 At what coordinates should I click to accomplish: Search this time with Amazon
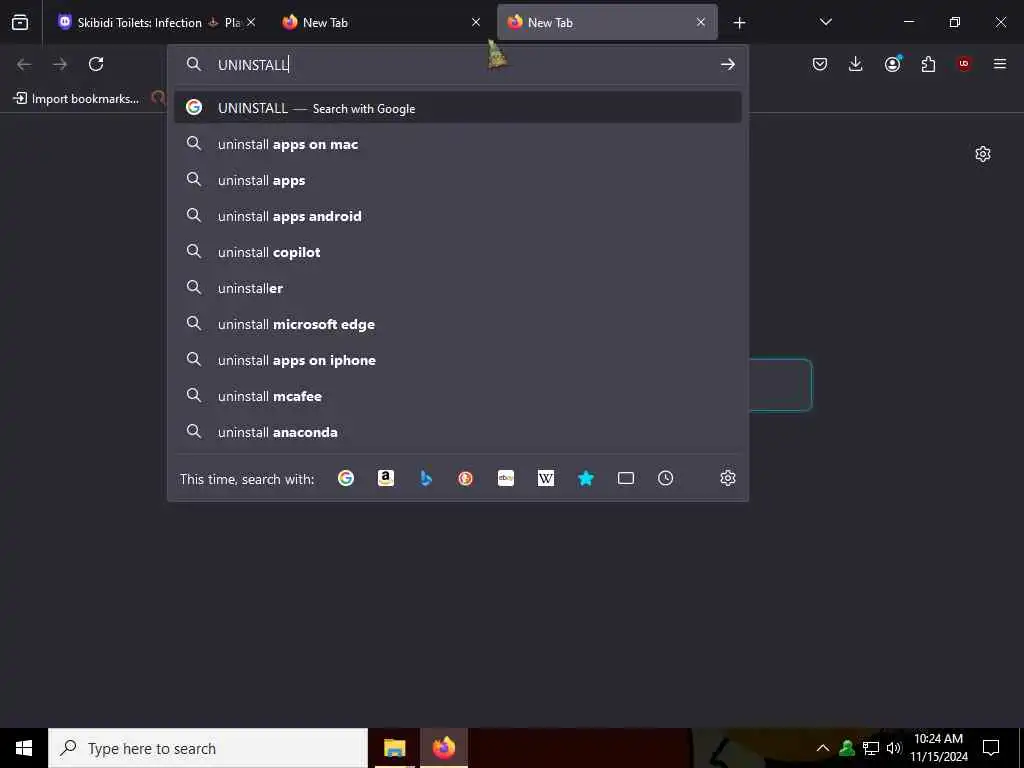(386, 479)
